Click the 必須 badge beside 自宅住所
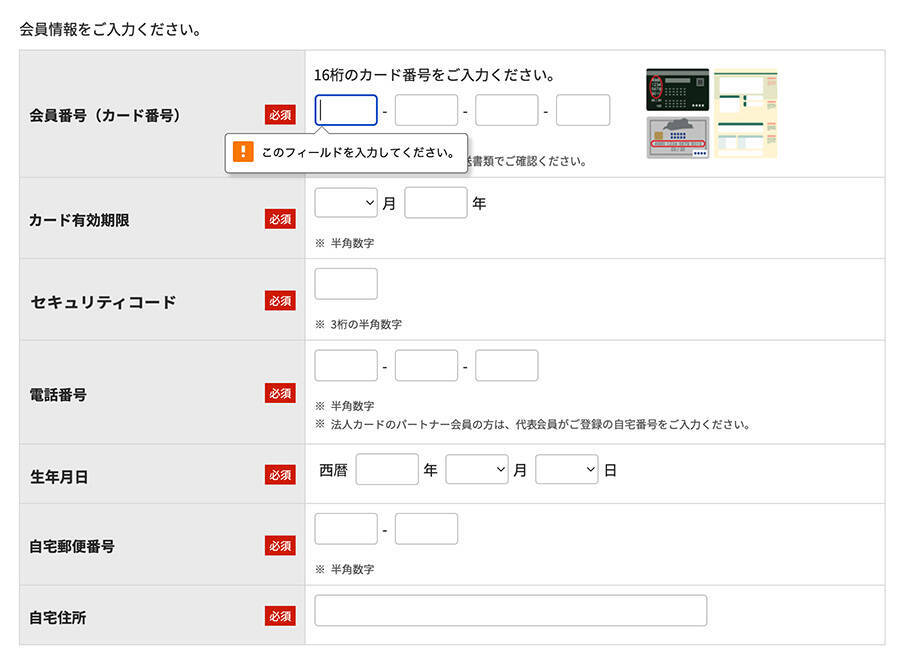 [x=279, y=616]
